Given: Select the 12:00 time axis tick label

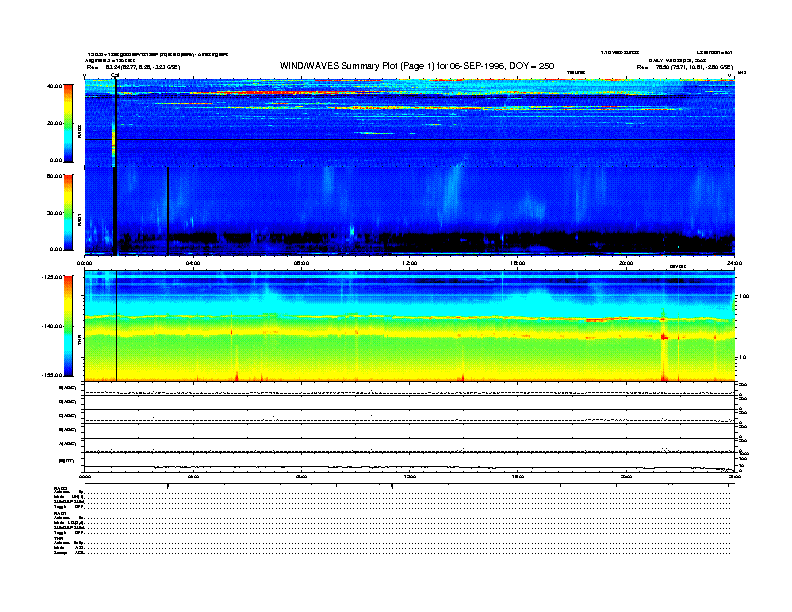Looking at the screenshot, I should point(409,263).
